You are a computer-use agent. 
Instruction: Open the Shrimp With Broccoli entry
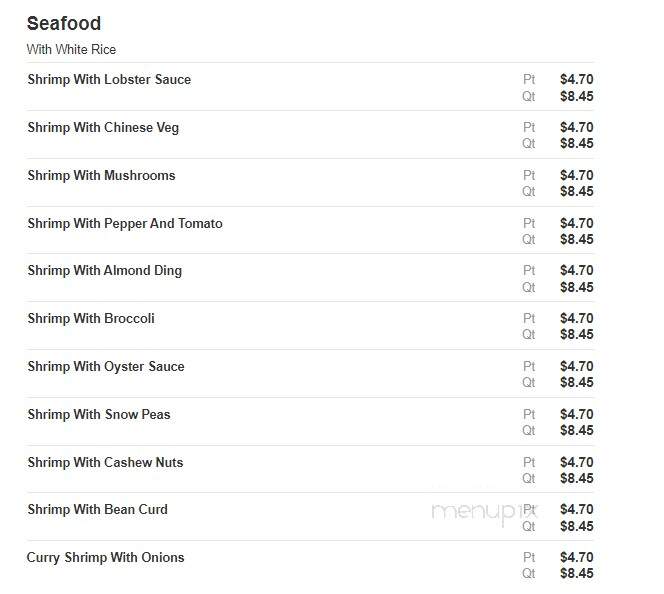click(91, 318)
